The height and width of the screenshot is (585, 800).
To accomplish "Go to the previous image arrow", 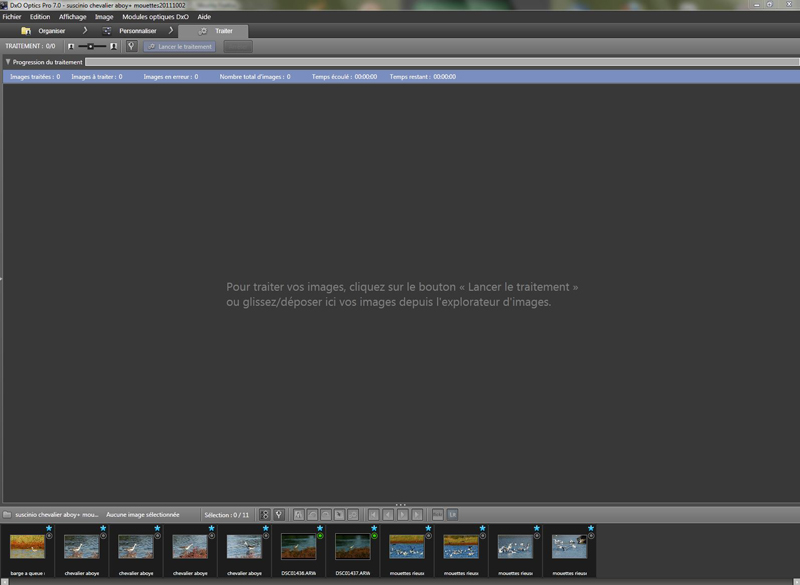I will click(388, 515).
